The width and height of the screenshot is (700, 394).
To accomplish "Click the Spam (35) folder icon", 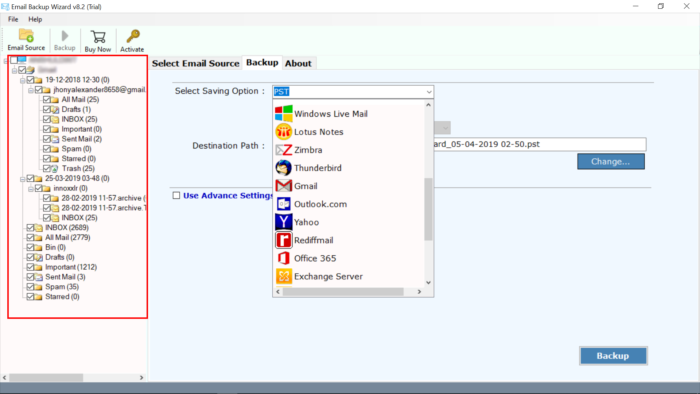I will pyautogui.click(x=38, y=287).
